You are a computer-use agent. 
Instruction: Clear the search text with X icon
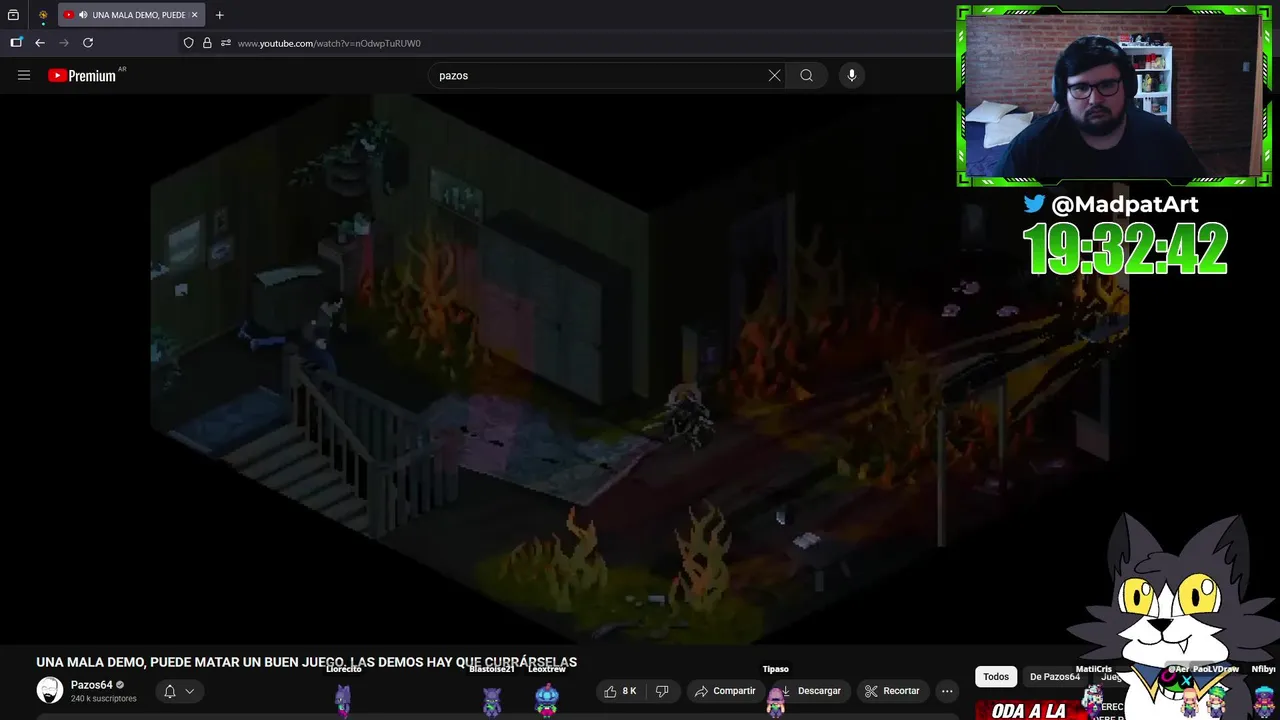pos(774,75)
